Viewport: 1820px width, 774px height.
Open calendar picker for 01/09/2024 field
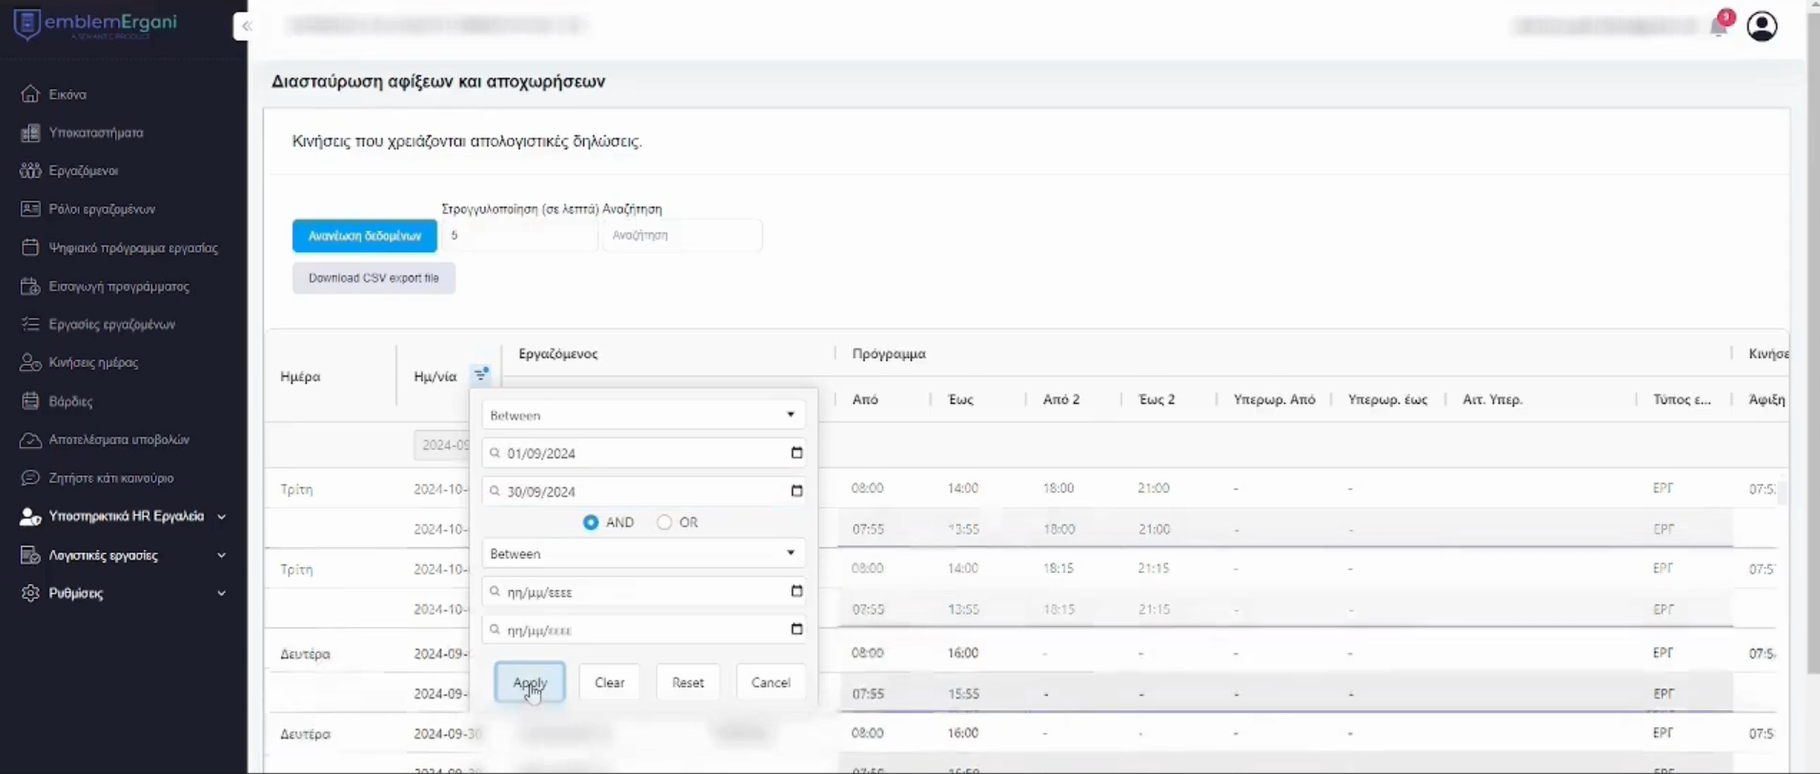pyautogui.click(x=796, y=453)
